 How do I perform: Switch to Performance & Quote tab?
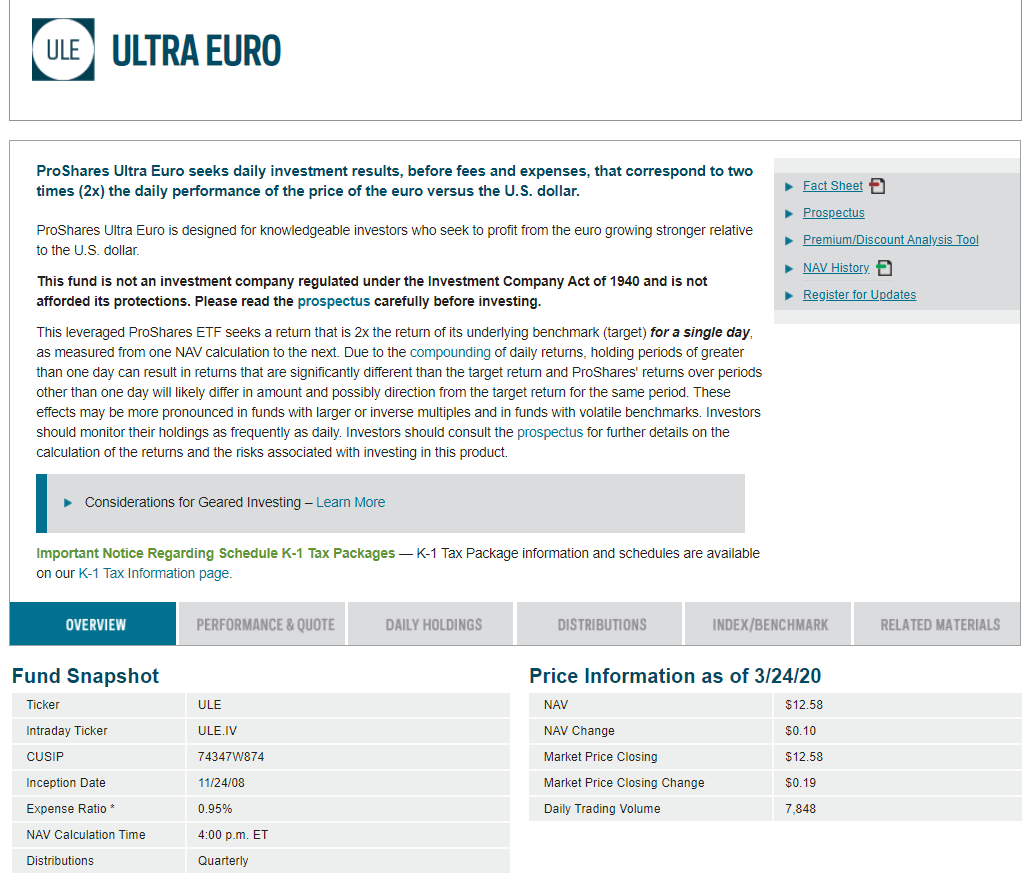pyautogui.click(x=262, y=624)
